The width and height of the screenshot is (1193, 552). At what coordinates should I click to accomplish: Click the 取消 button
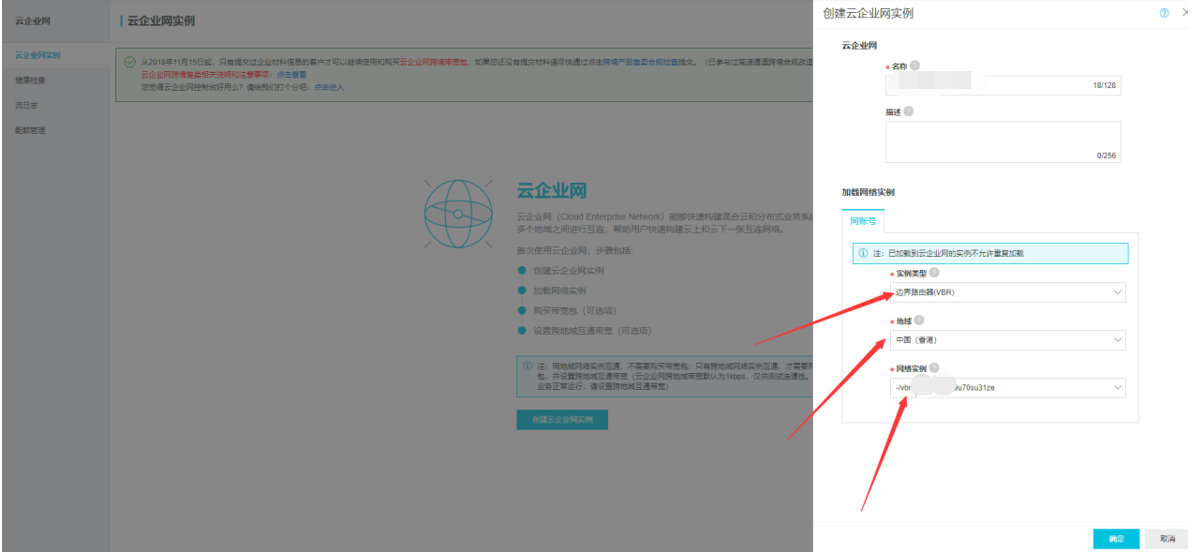[1166, 538]
